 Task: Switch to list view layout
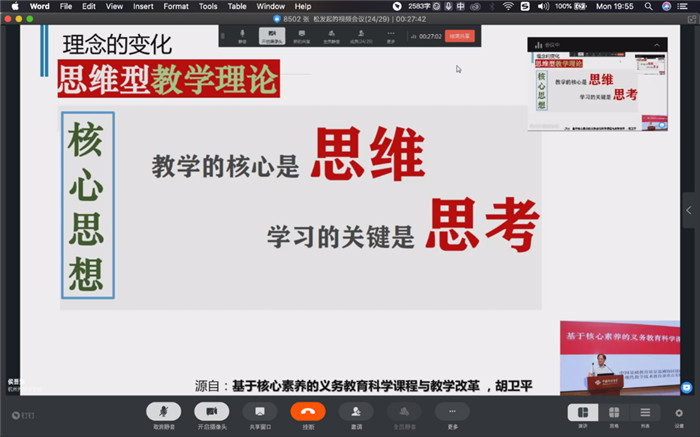point(645,412)
